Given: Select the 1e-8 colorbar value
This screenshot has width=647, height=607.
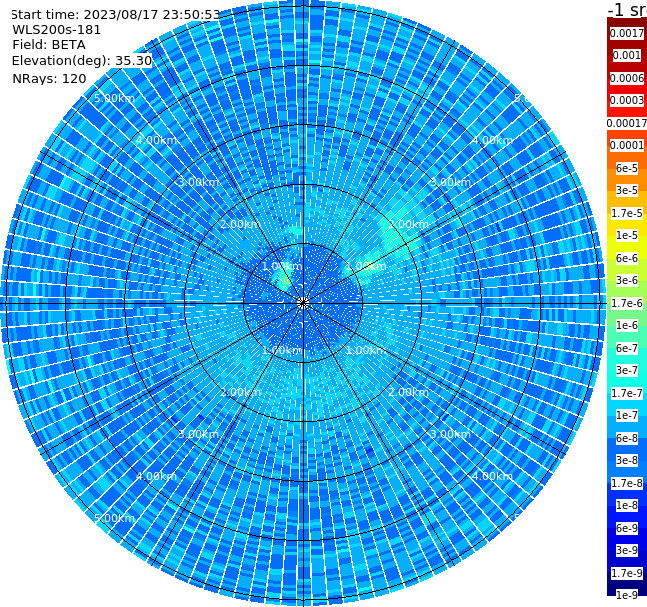Looking at the screenshot, I should pyautogui.click(x=627, y=505).
